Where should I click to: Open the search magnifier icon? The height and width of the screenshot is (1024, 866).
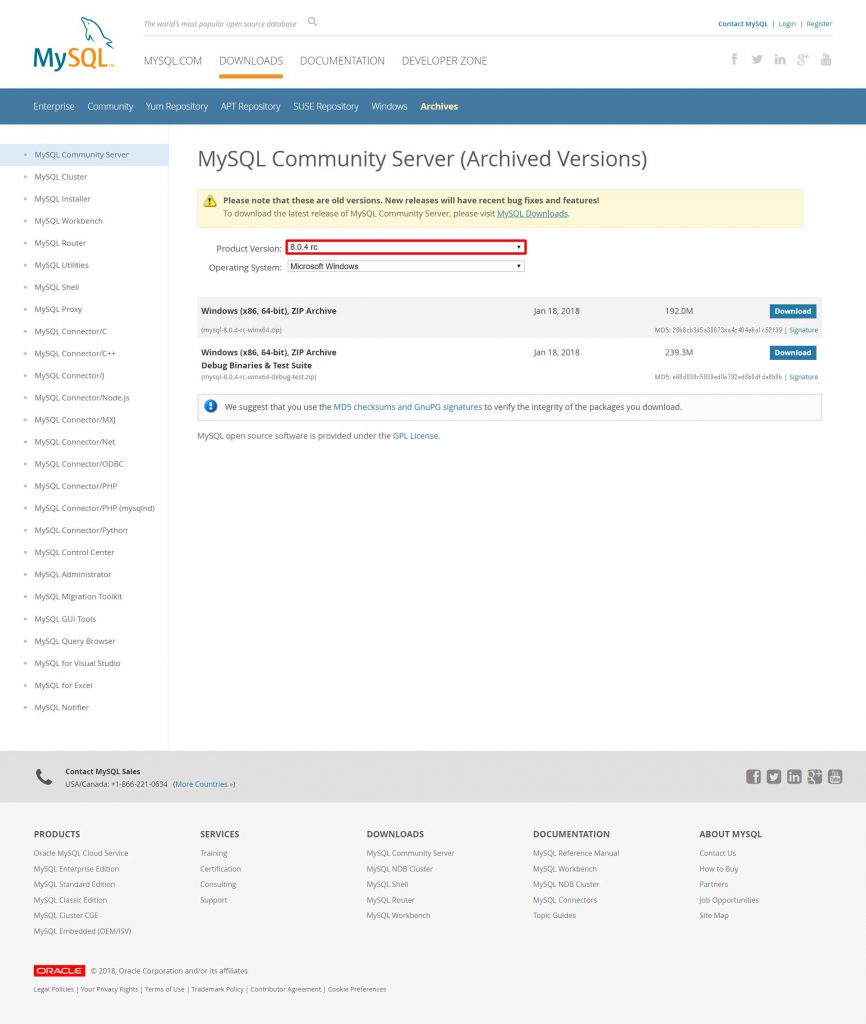[x=312, y=22]
